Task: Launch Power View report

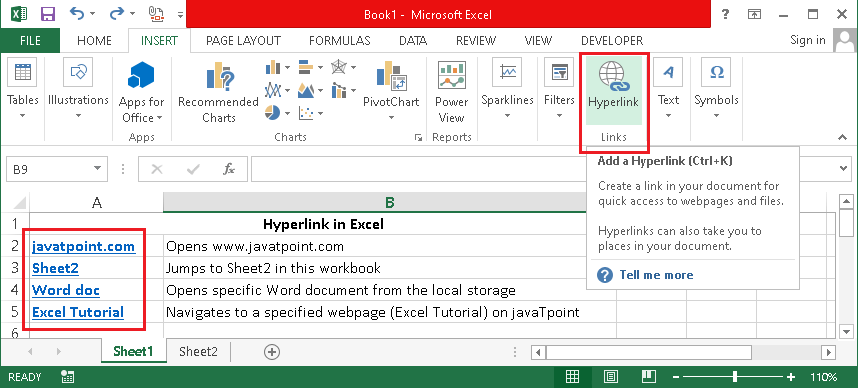Action: pyautogui.click(x=451, y=92)
